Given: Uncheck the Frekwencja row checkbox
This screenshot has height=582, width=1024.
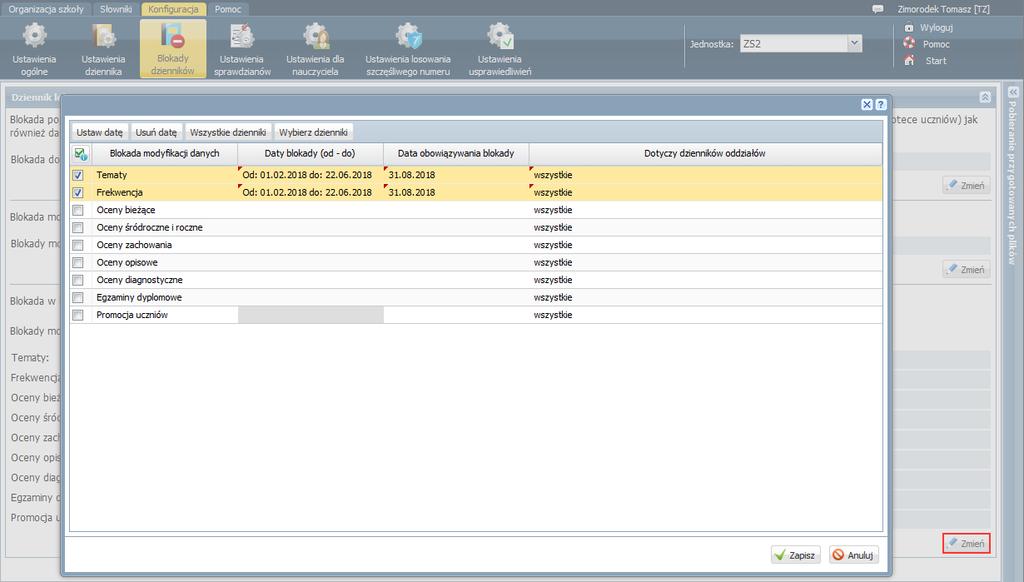Looking at the screenshot, I should pyautogui.click(x=78, y=193).
